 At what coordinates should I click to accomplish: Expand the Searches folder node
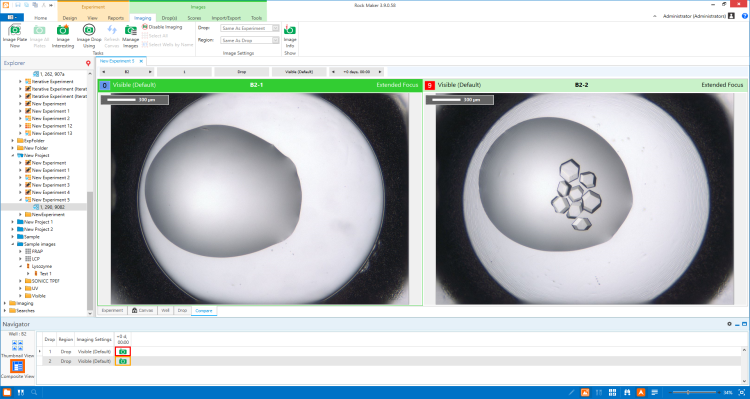click(5, 310)
